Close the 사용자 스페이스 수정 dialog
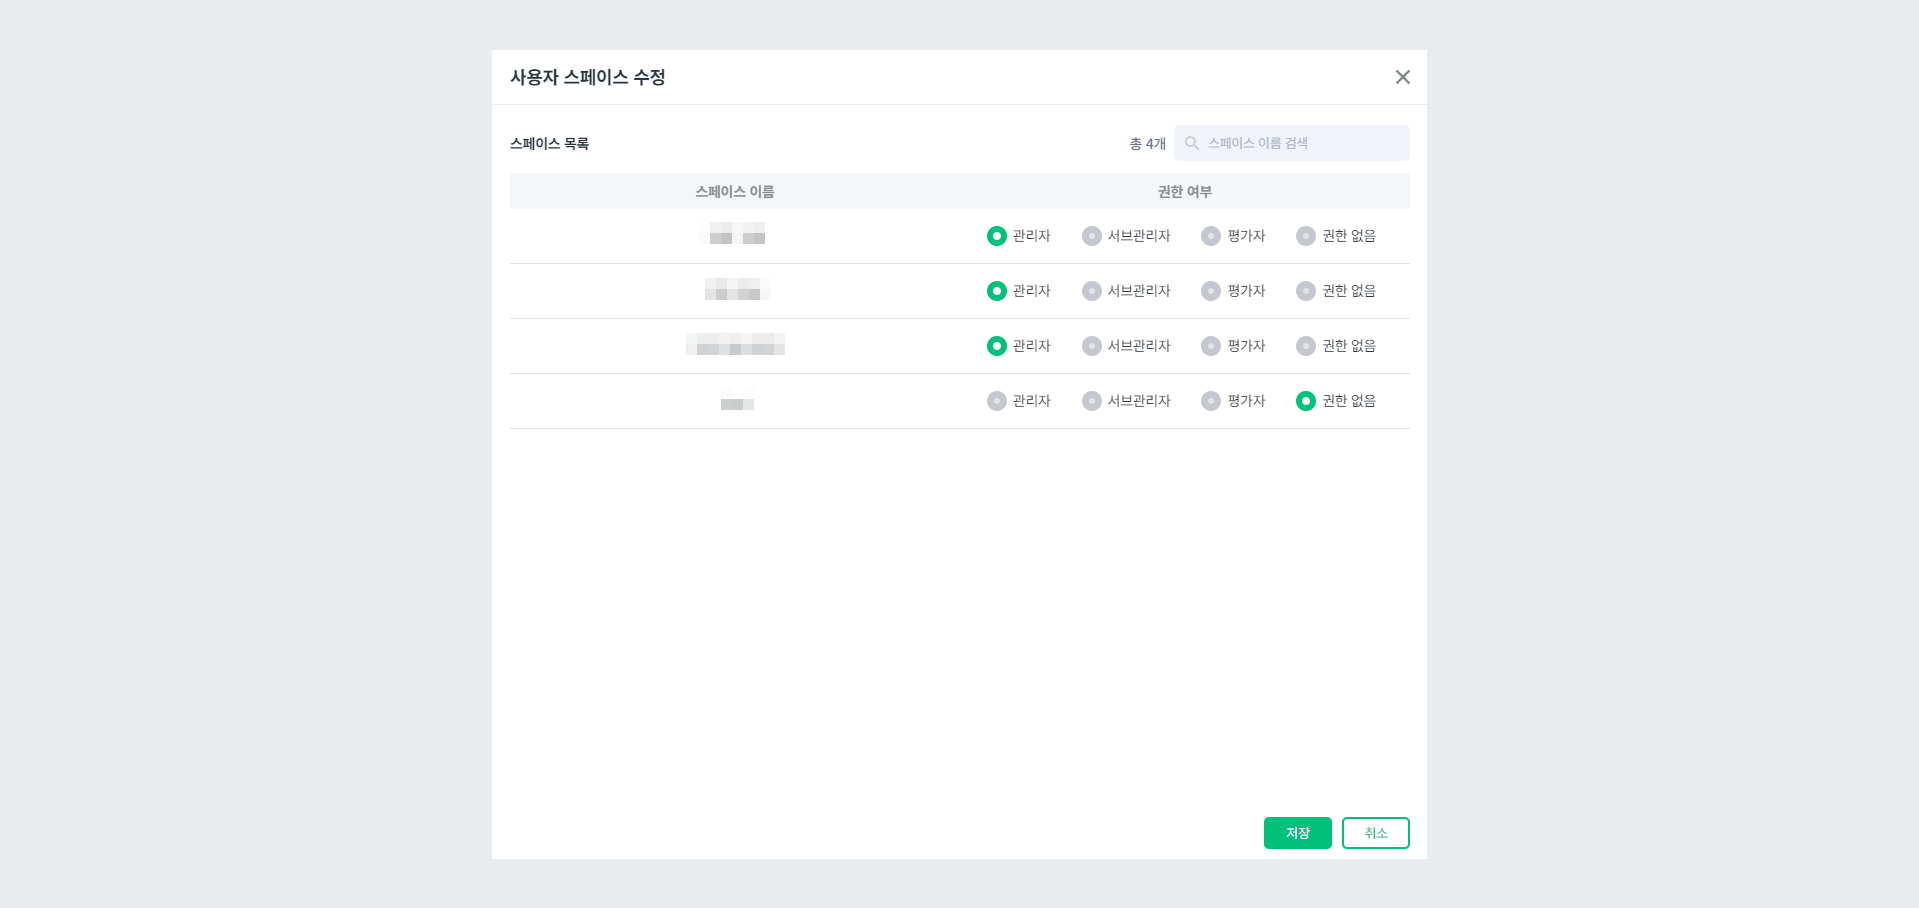The height and width of the screenshot is (908, 1919). pos(1402,77)
